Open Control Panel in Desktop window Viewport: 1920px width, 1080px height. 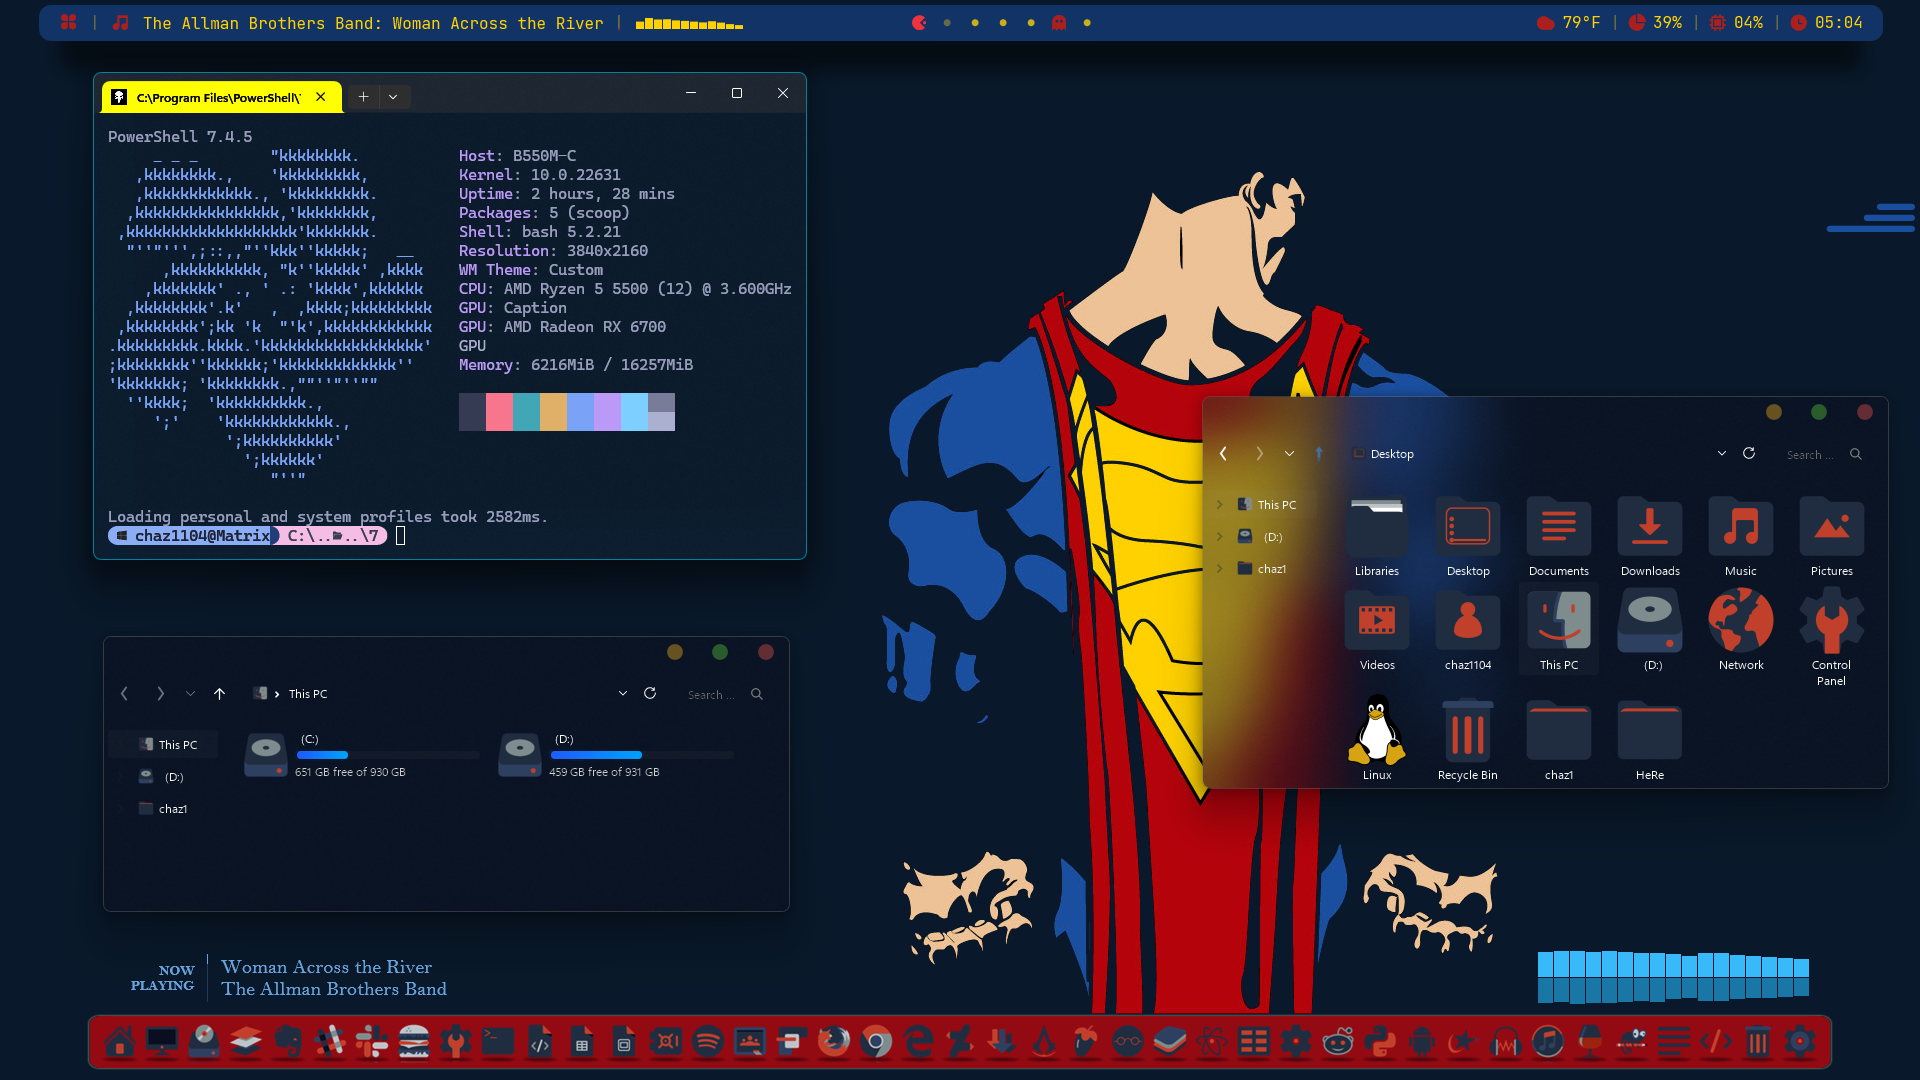click(1831, 636)
